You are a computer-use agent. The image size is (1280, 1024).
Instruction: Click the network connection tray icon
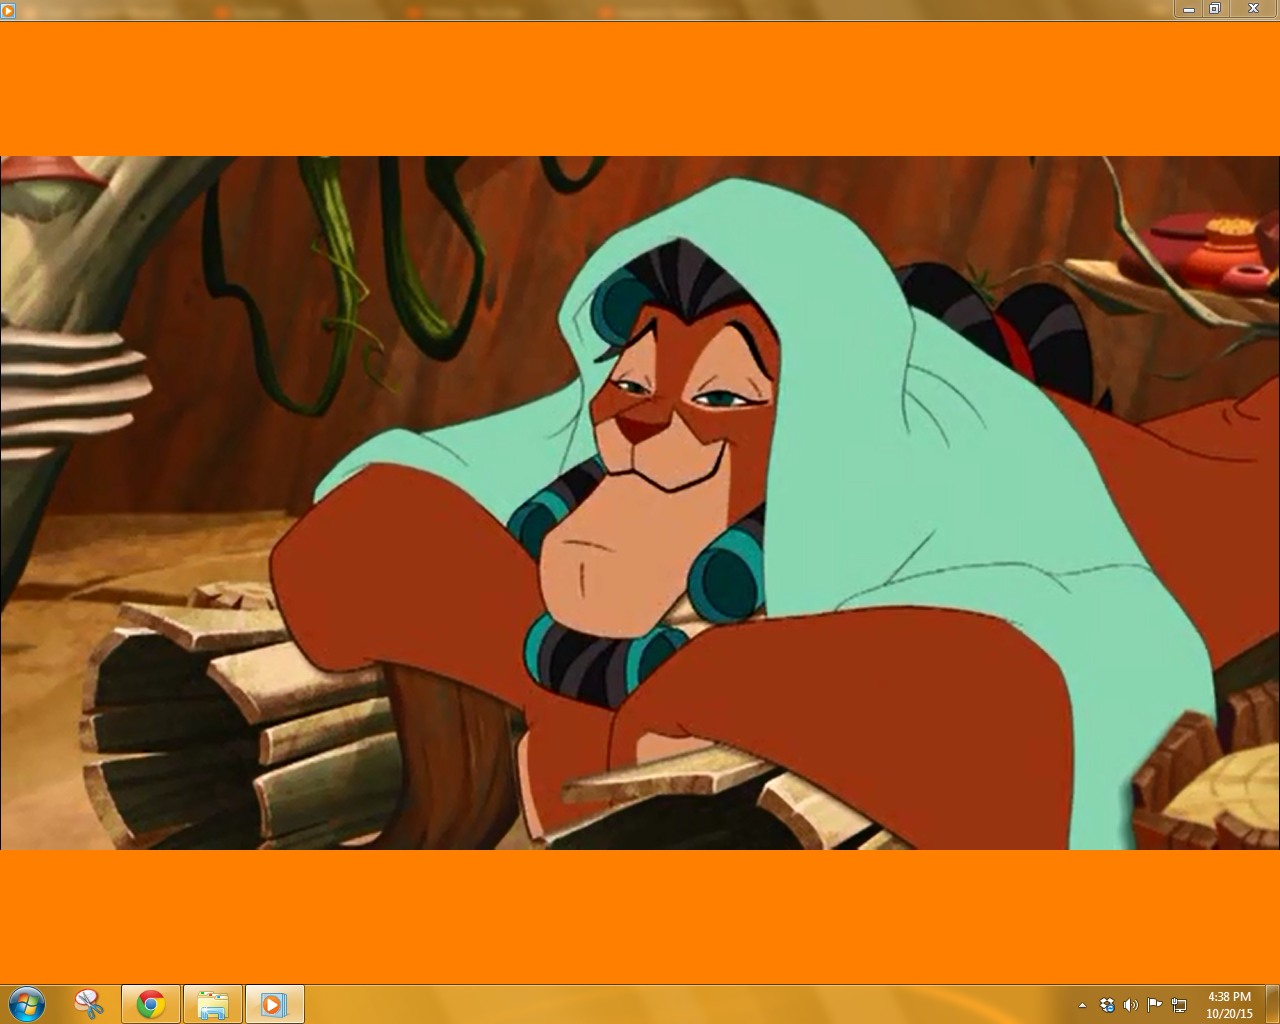point(1179,1005)
